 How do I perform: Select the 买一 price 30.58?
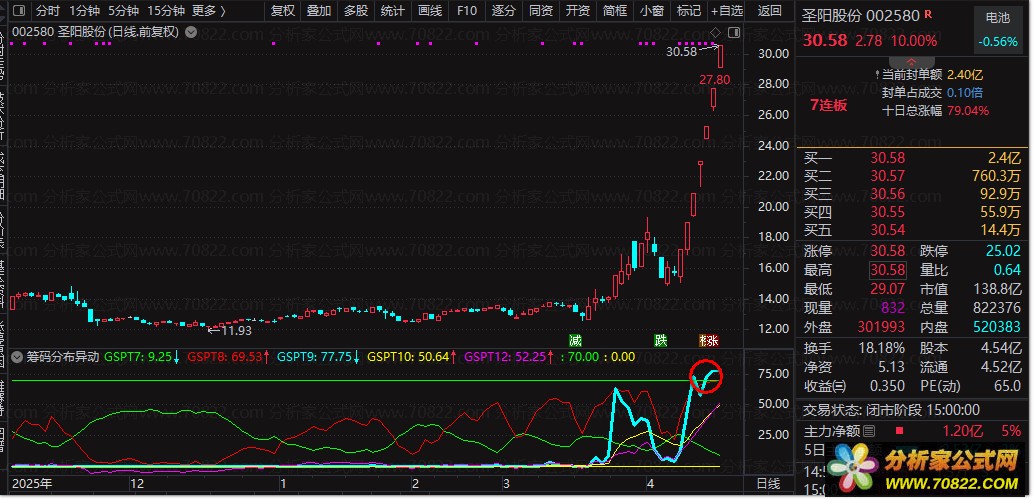coord(888,158)
